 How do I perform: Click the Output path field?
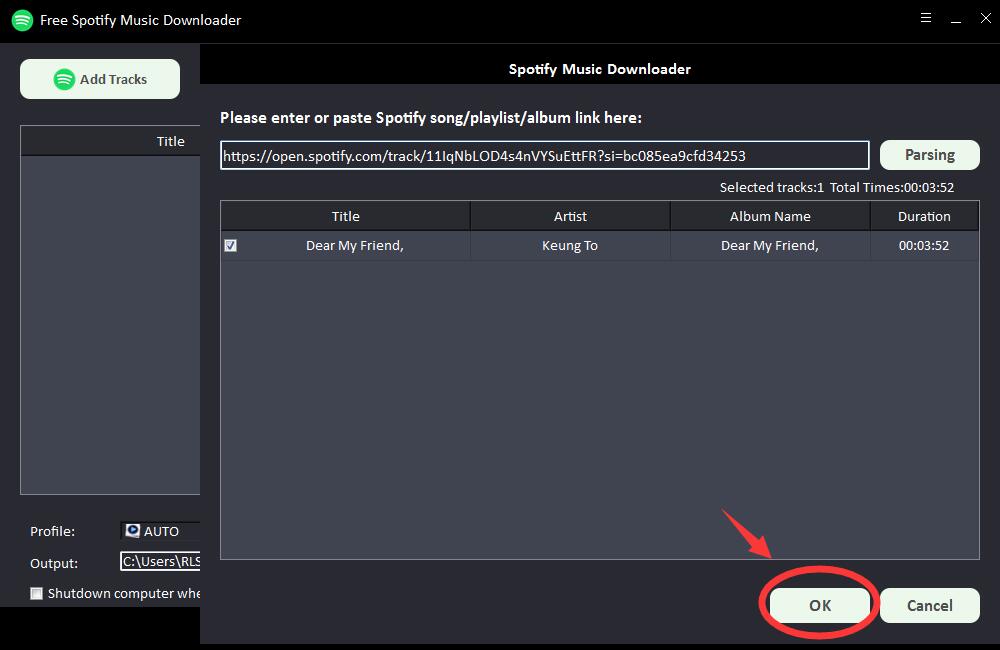[x=161, y=562]
